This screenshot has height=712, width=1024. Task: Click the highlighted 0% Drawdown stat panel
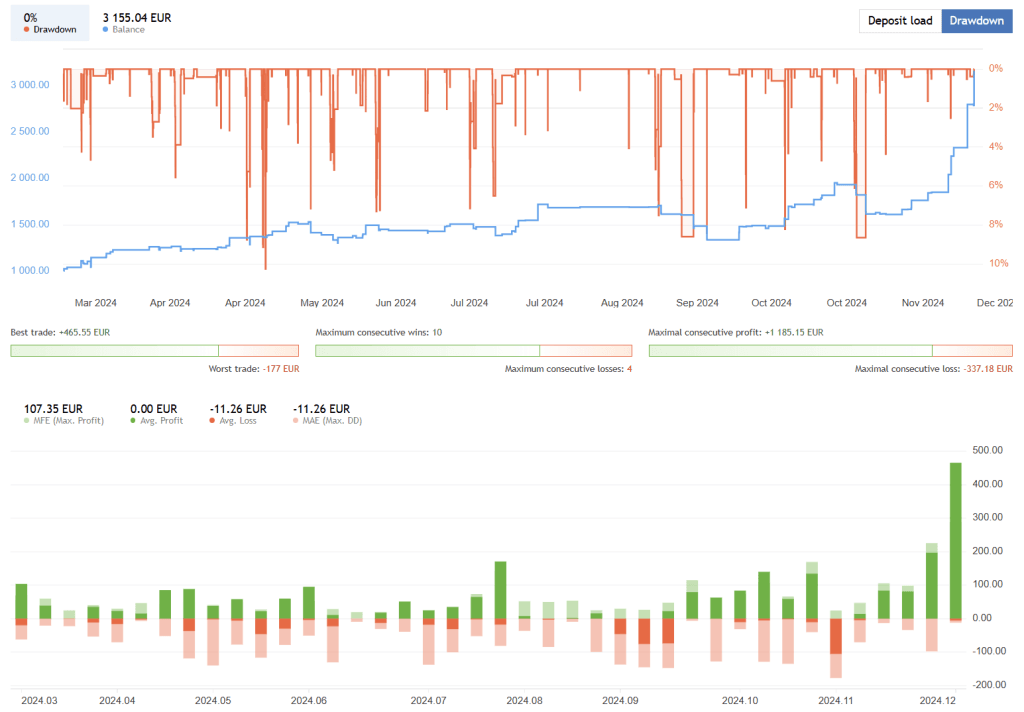[x=49, y=21]
